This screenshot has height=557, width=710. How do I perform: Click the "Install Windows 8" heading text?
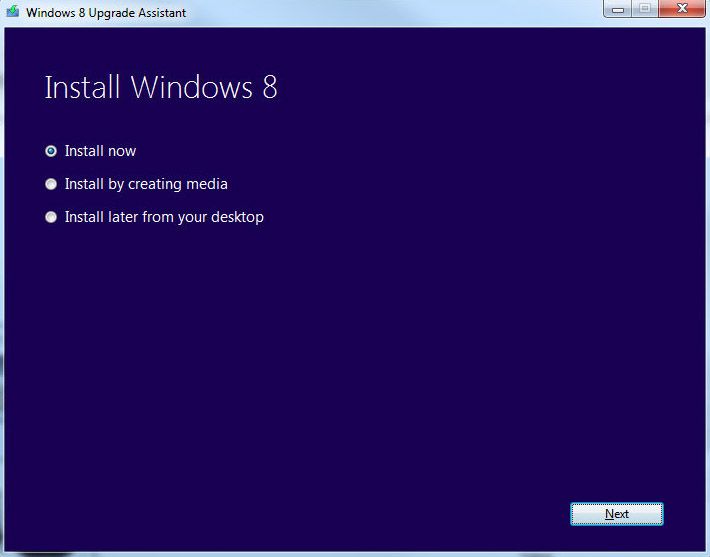pyautogui.click(x=161, y=87)
